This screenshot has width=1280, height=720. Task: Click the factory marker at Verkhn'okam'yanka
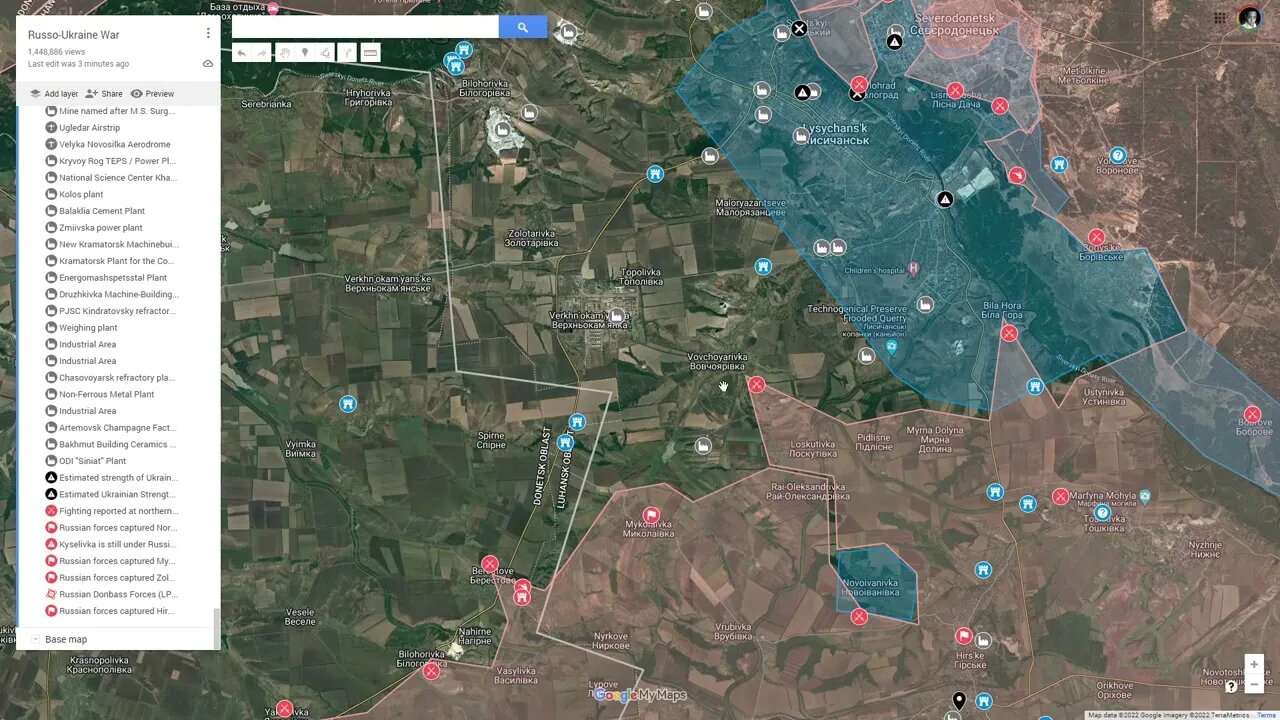(x=617, y=316)
